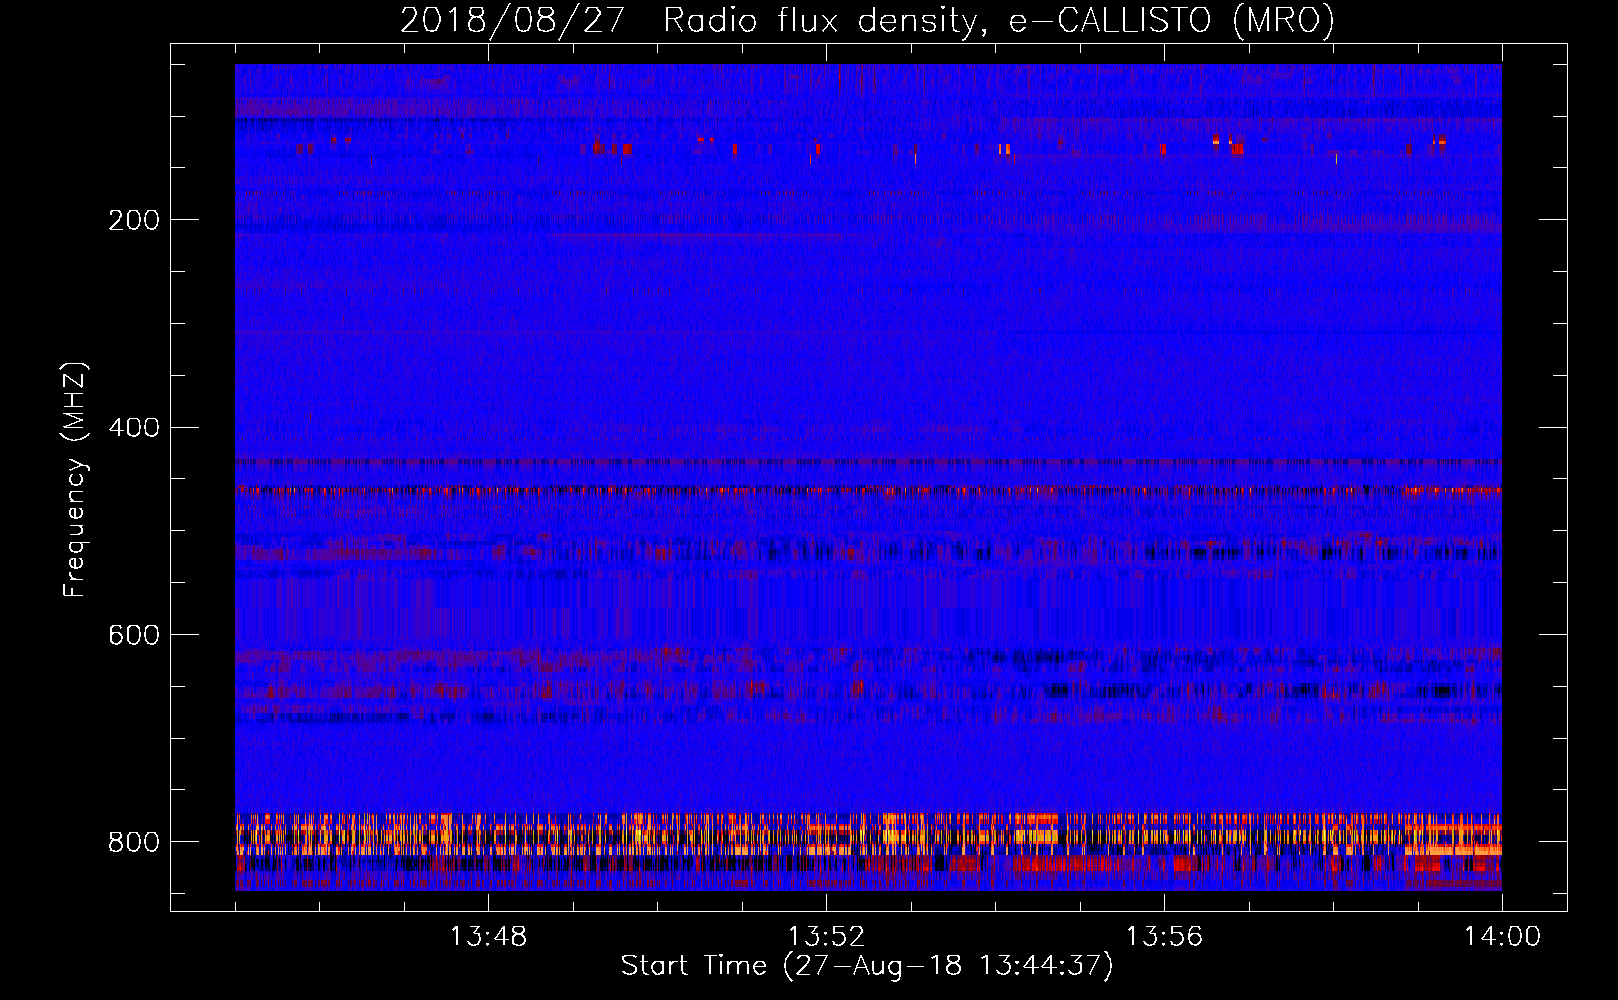Click the red horizontal line near 460 MHz
Viewport: 1618px width, 1000px height.
[x=868, y=491]
